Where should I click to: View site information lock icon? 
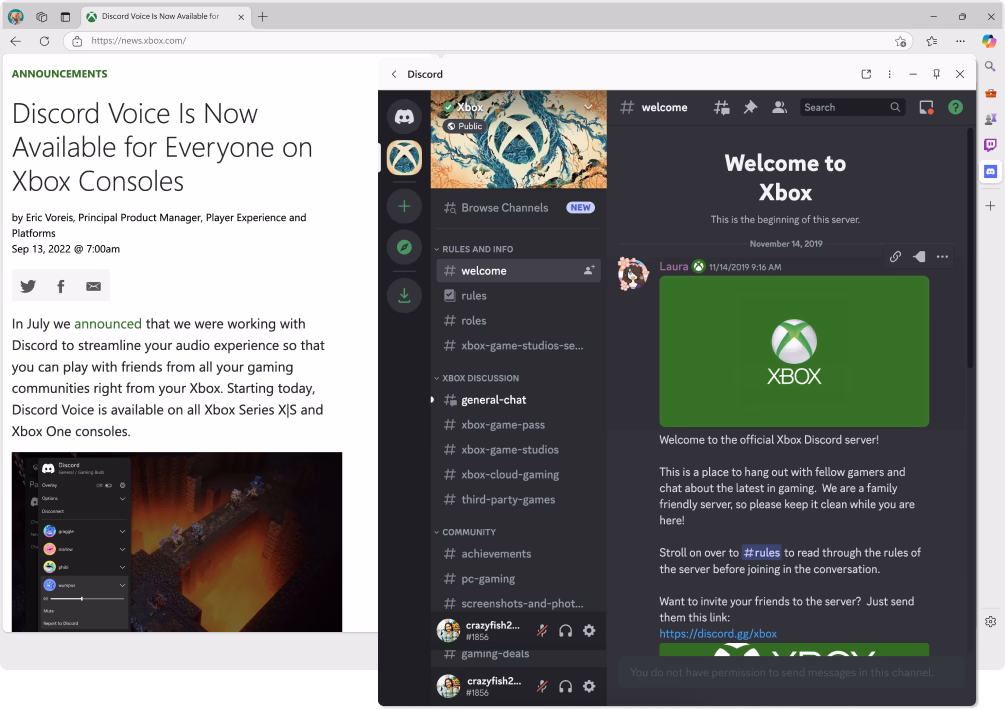click(x=77, y=41)
